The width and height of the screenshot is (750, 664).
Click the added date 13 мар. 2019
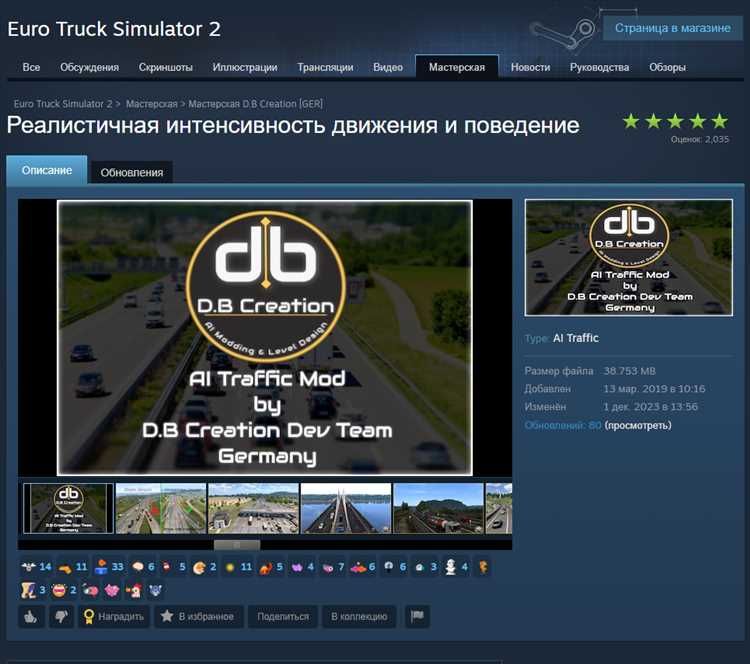(x=654, y=388)
